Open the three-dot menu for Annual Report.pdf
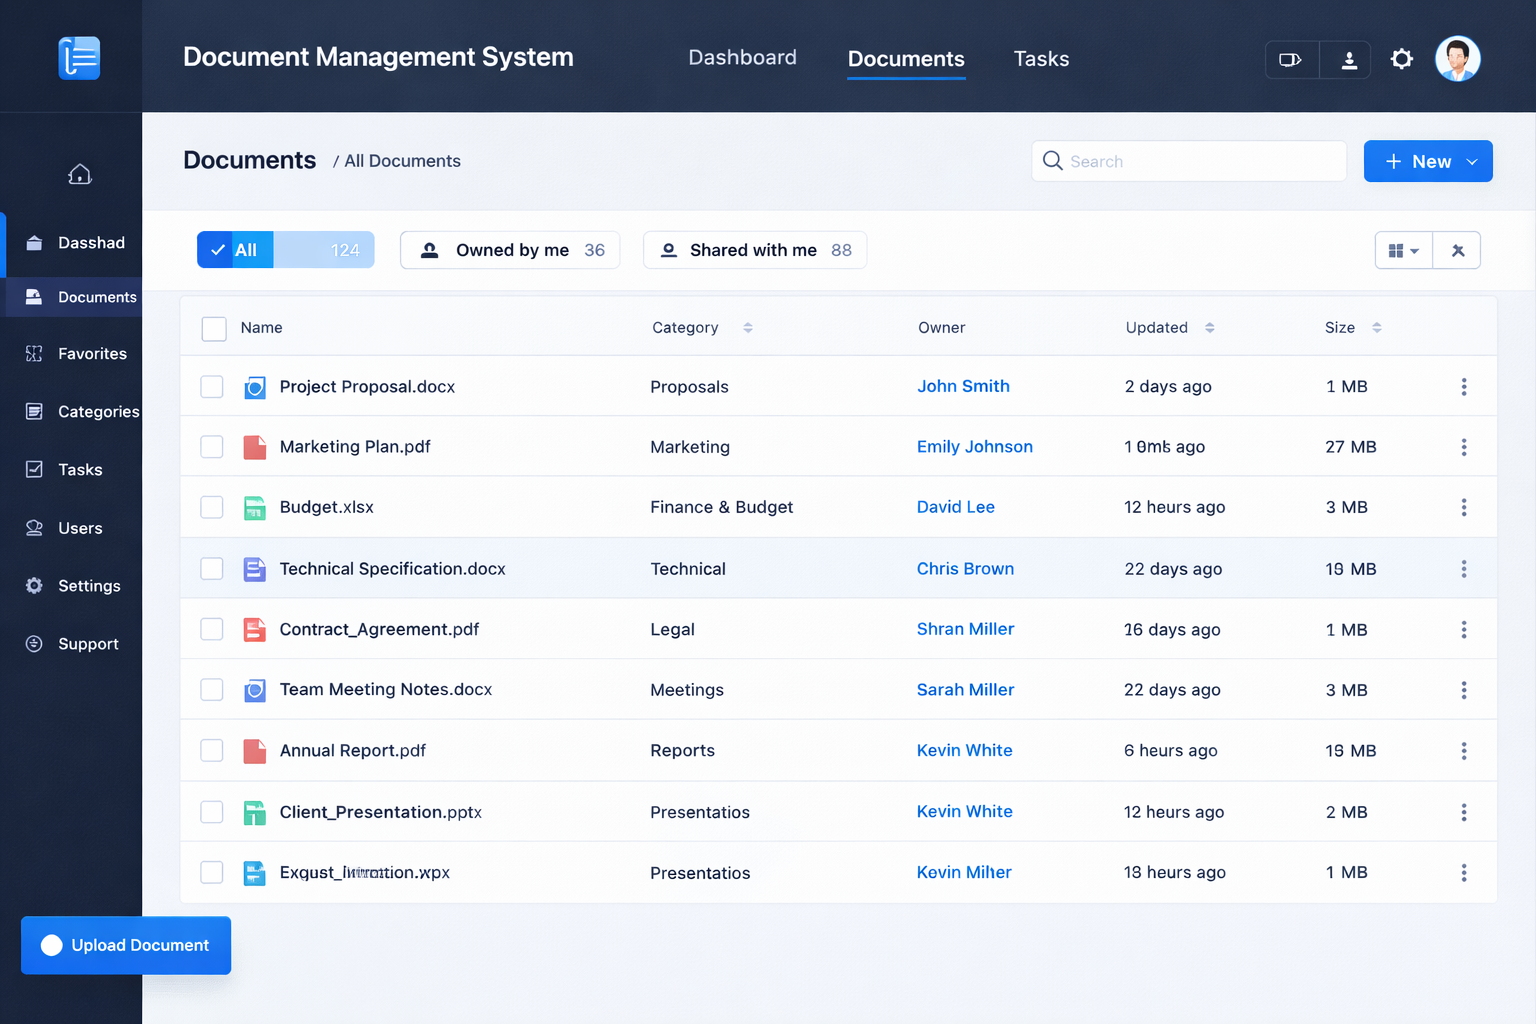The height and width of the screenshot is (1024, 1536). tap(1463, 751)
